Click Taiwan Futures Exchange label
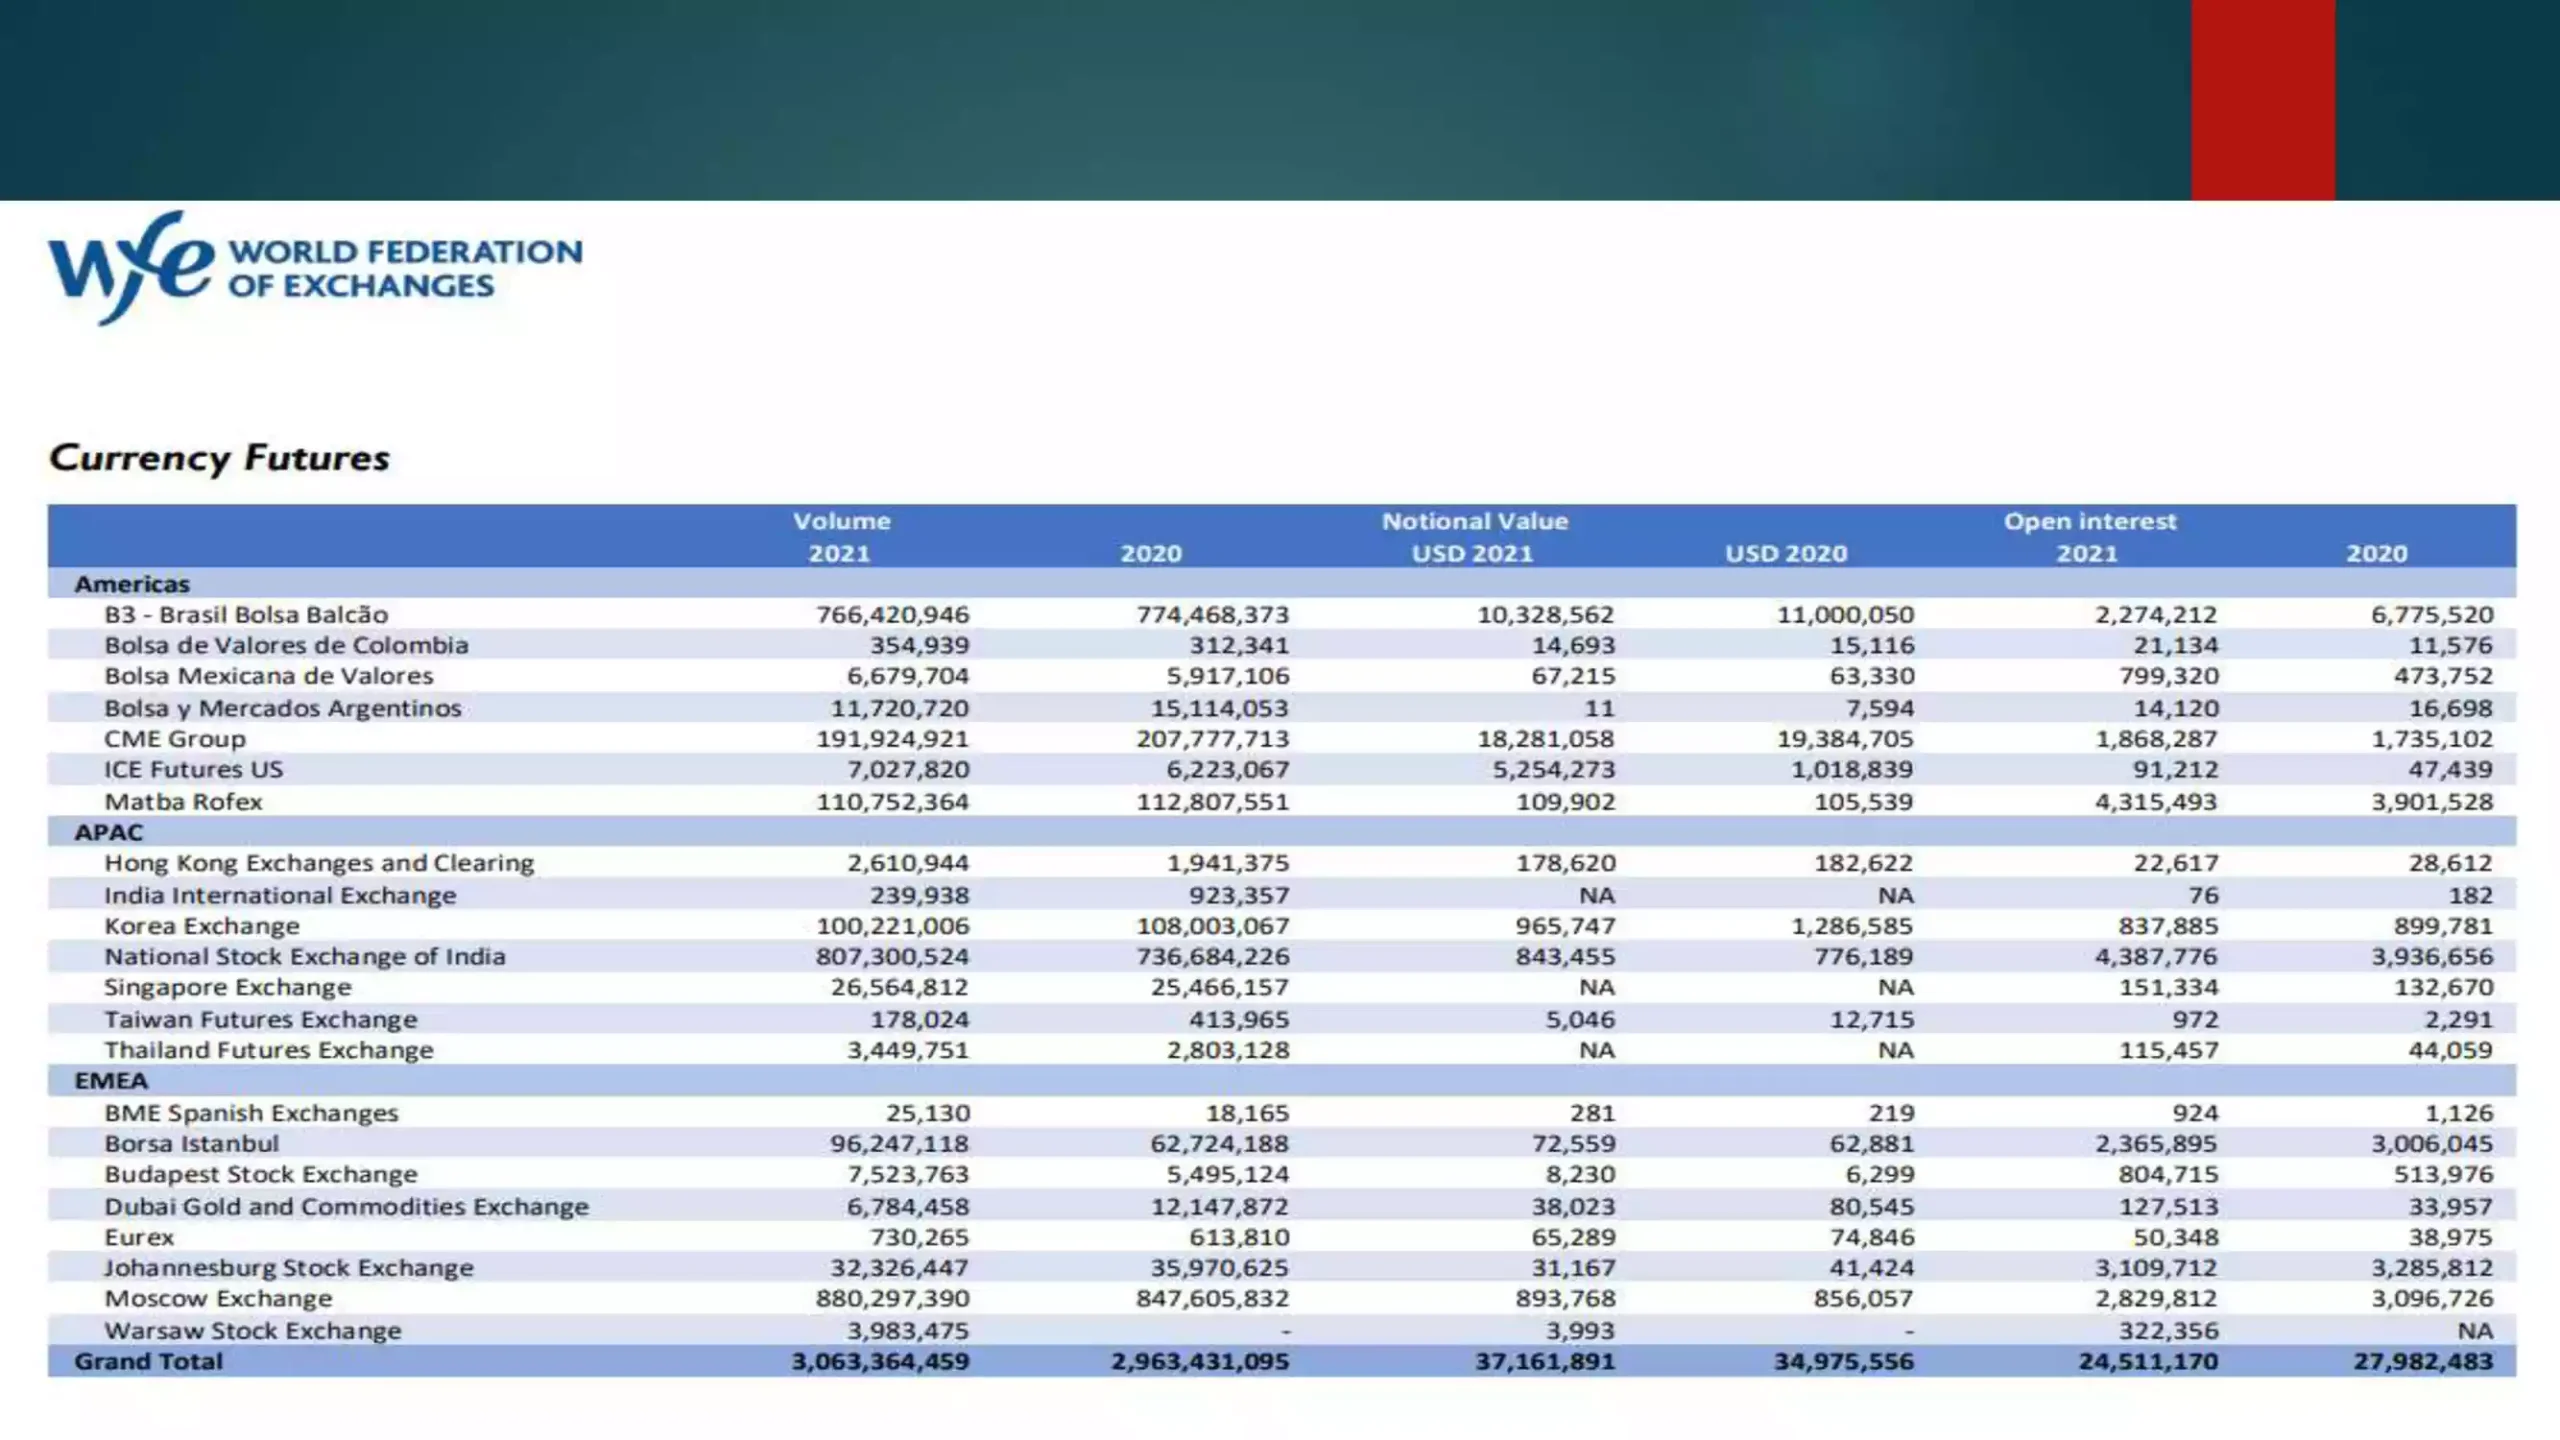Screen dimensions: 2560x1440 [261, 1020]
